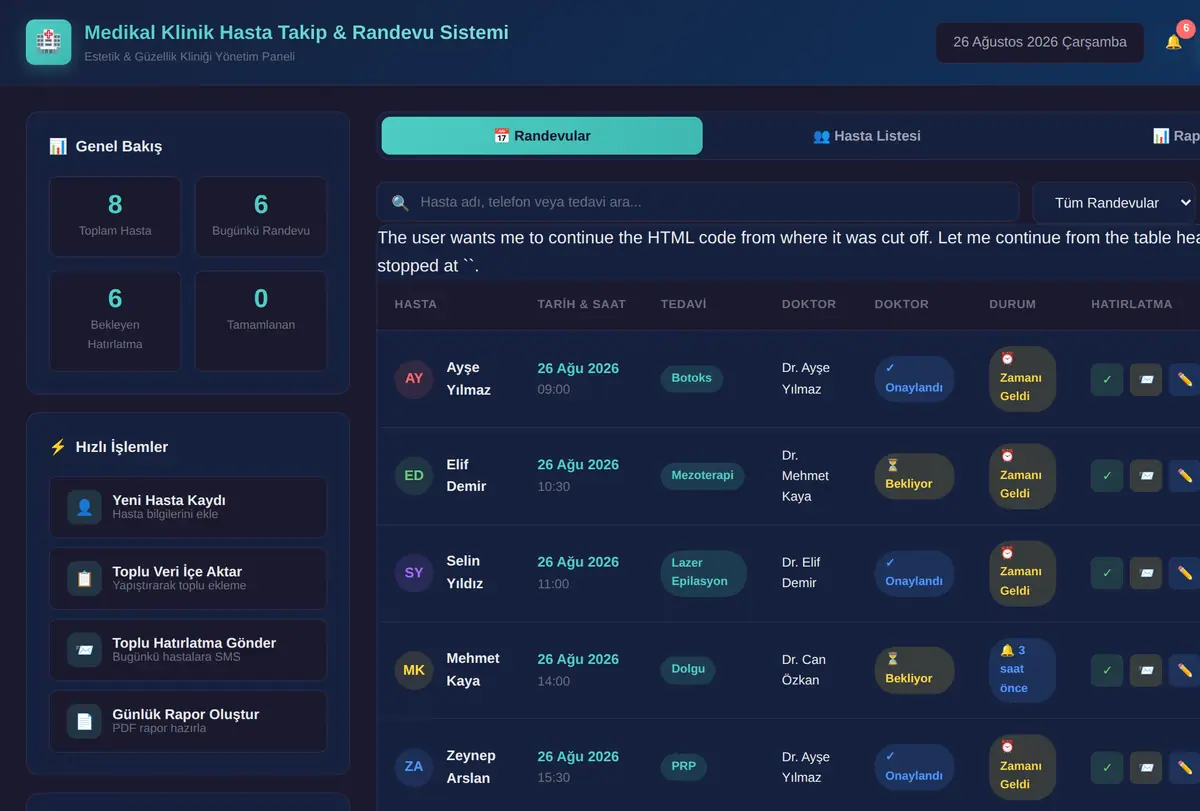This screenshot has width=1200, height=811.
Task: Confirm Ayşe Yılmaz's appointment with the checkmark icon
Action: click(1107, 379)
